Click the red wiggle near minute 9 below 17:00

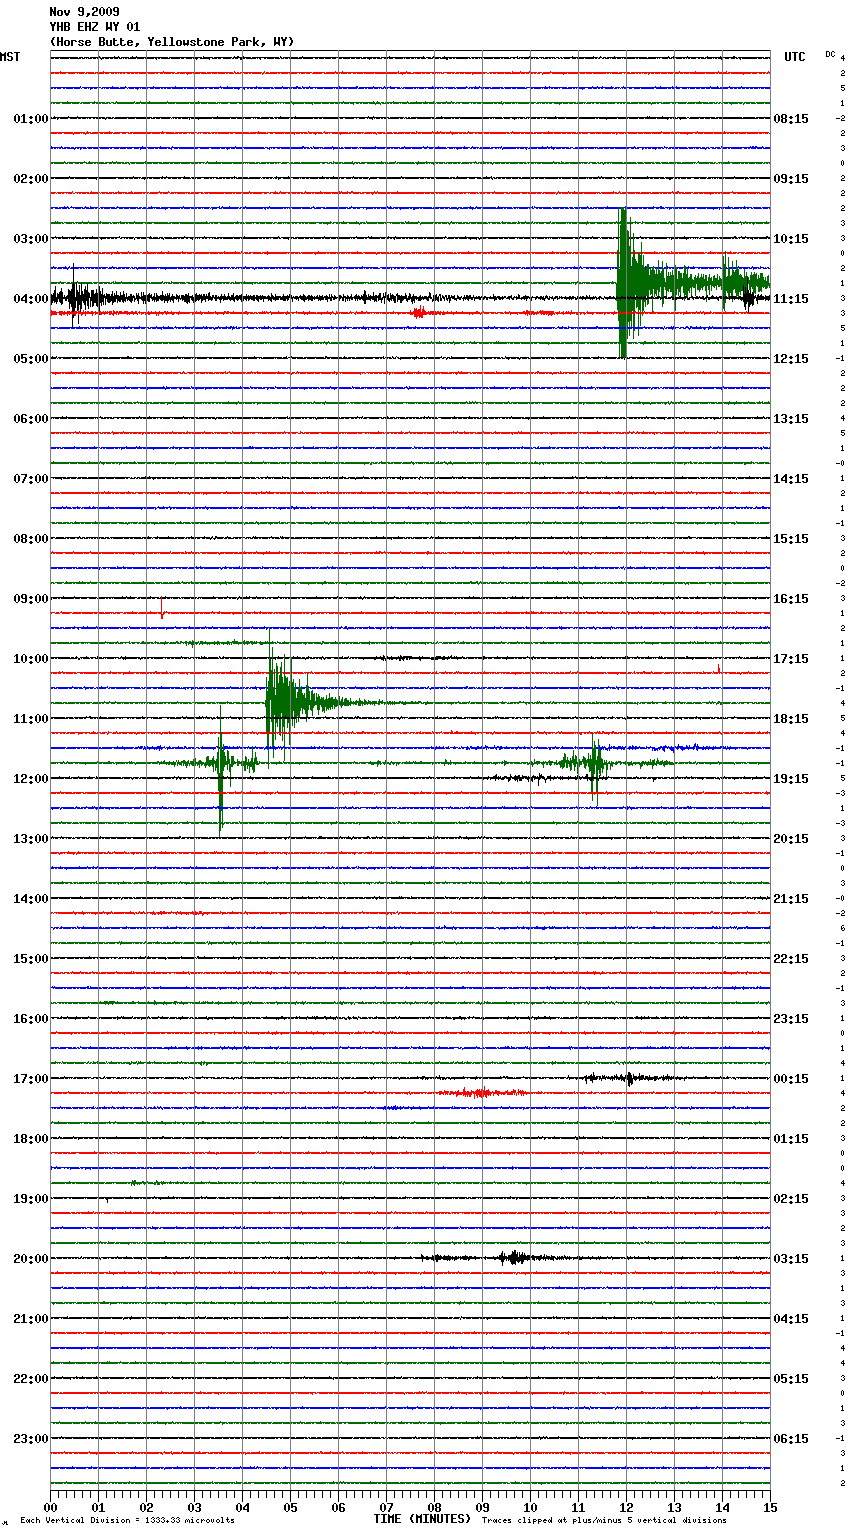(482, 1093)
